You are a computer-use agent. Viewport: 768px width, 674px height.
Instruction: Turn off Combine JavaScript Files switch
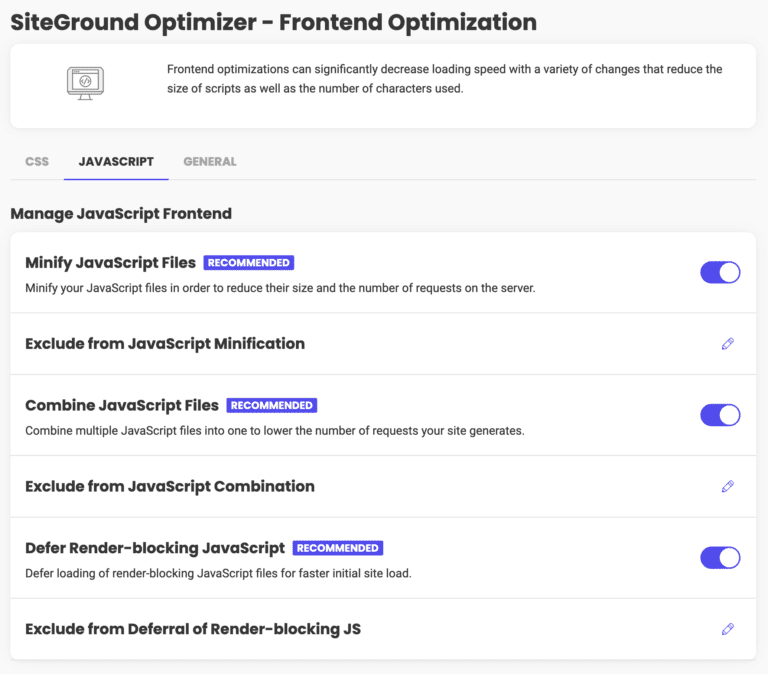(x=720, y=415)
